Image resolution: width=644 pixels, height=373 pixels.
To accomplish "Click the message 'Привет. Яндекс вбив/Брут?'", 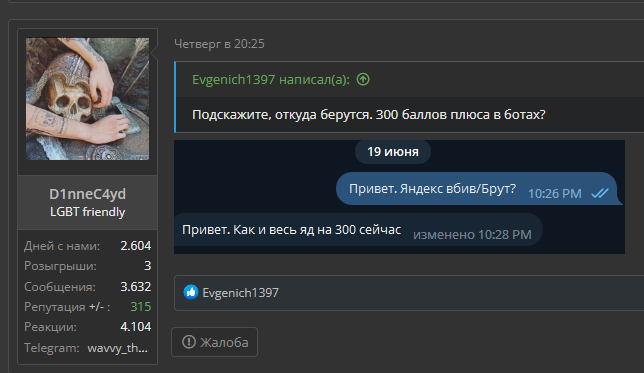I will click(x=432, y=189).
